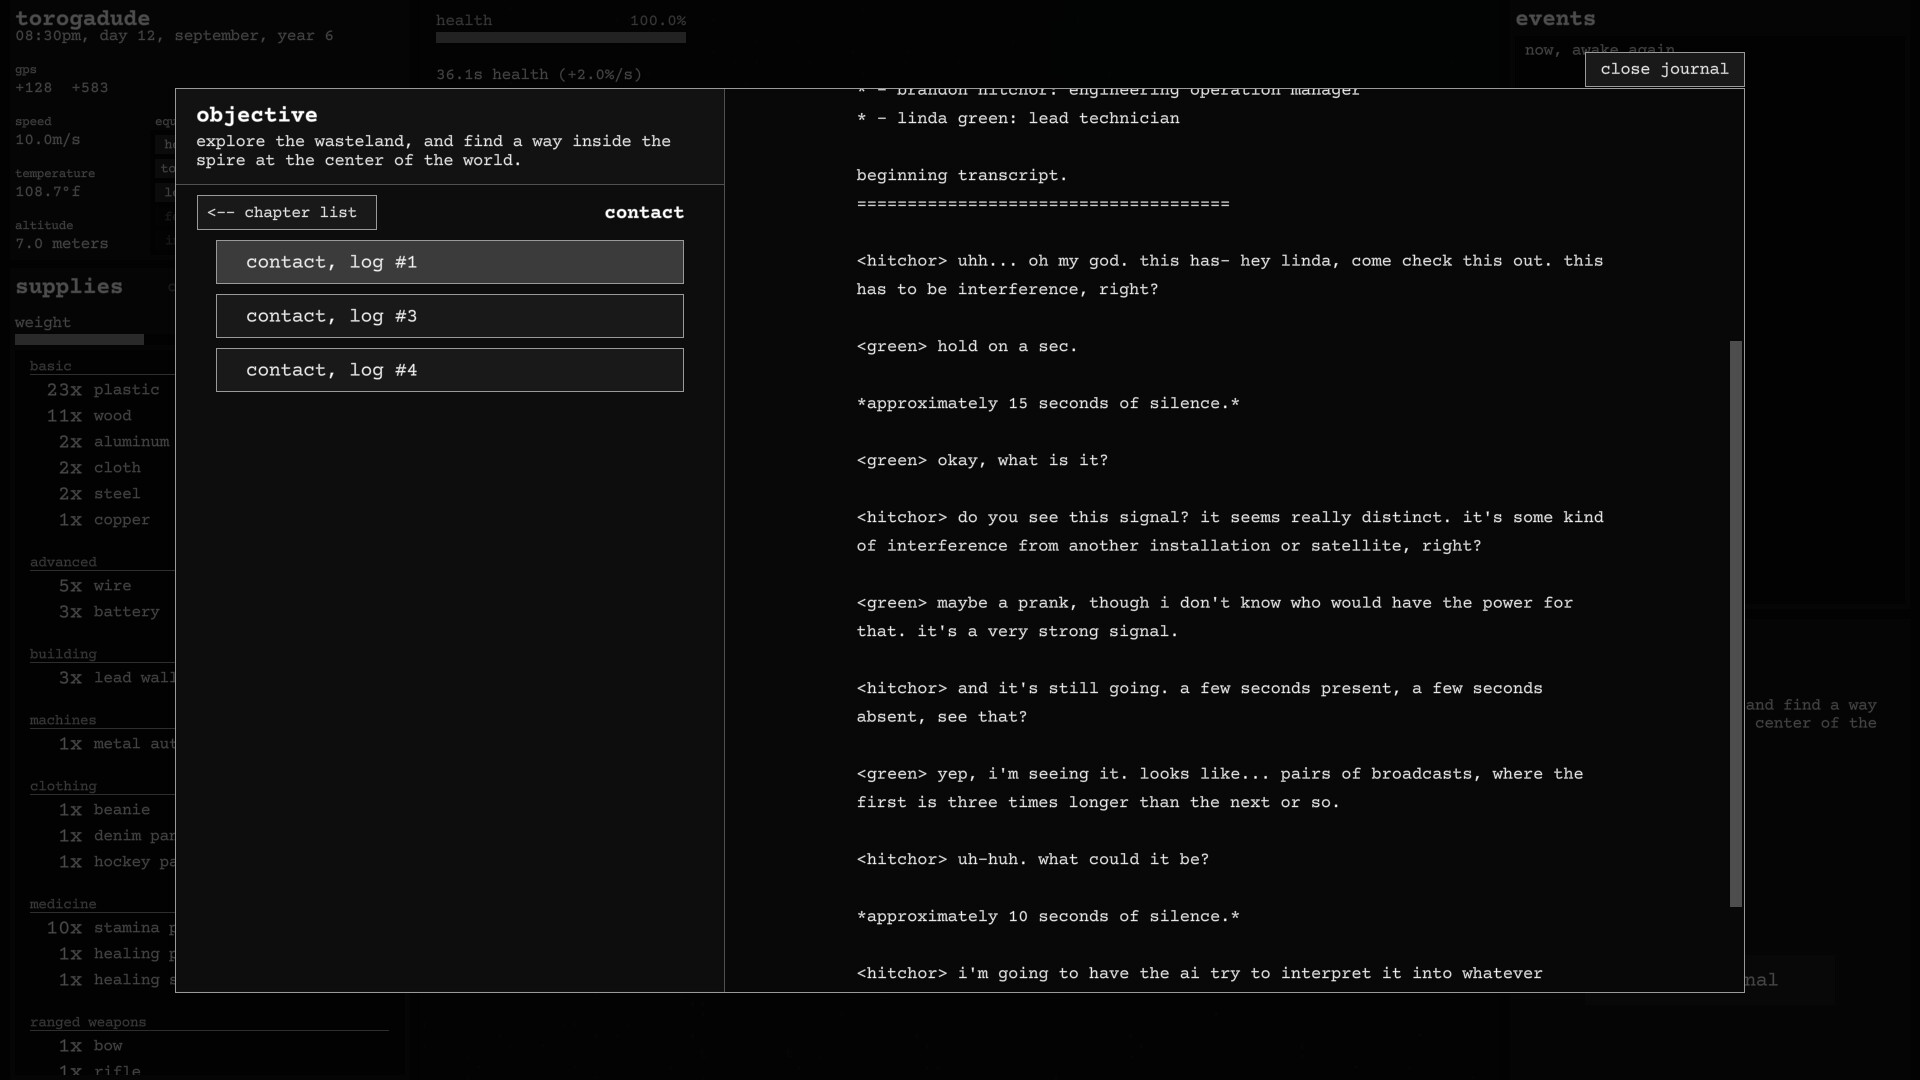Open the "contact, log #1" entry
Image resolution: width=1920 pixels, height=1080 pixels.
pyautogui.click(x=449, y=262)
